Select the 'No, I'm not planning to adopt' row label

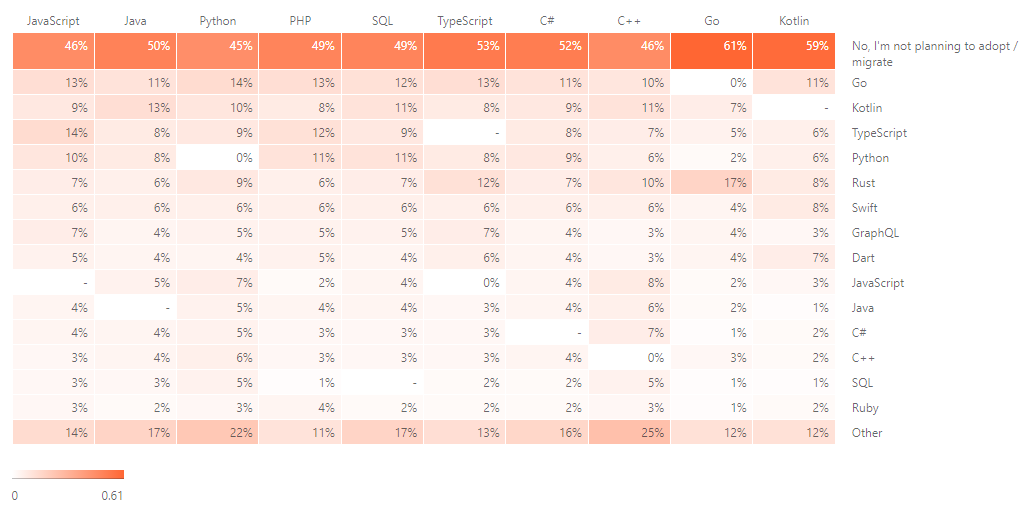[934, 54]
